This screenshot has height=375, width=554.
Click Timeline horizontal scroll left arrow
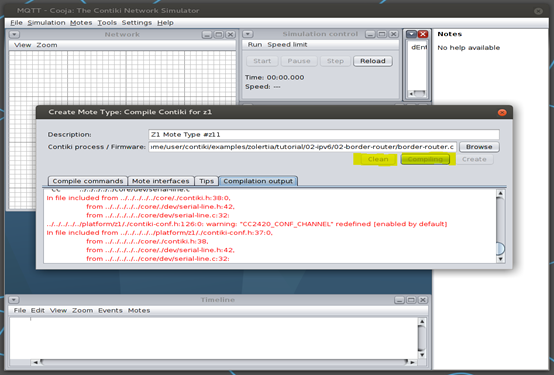click(x=35, y=362)
